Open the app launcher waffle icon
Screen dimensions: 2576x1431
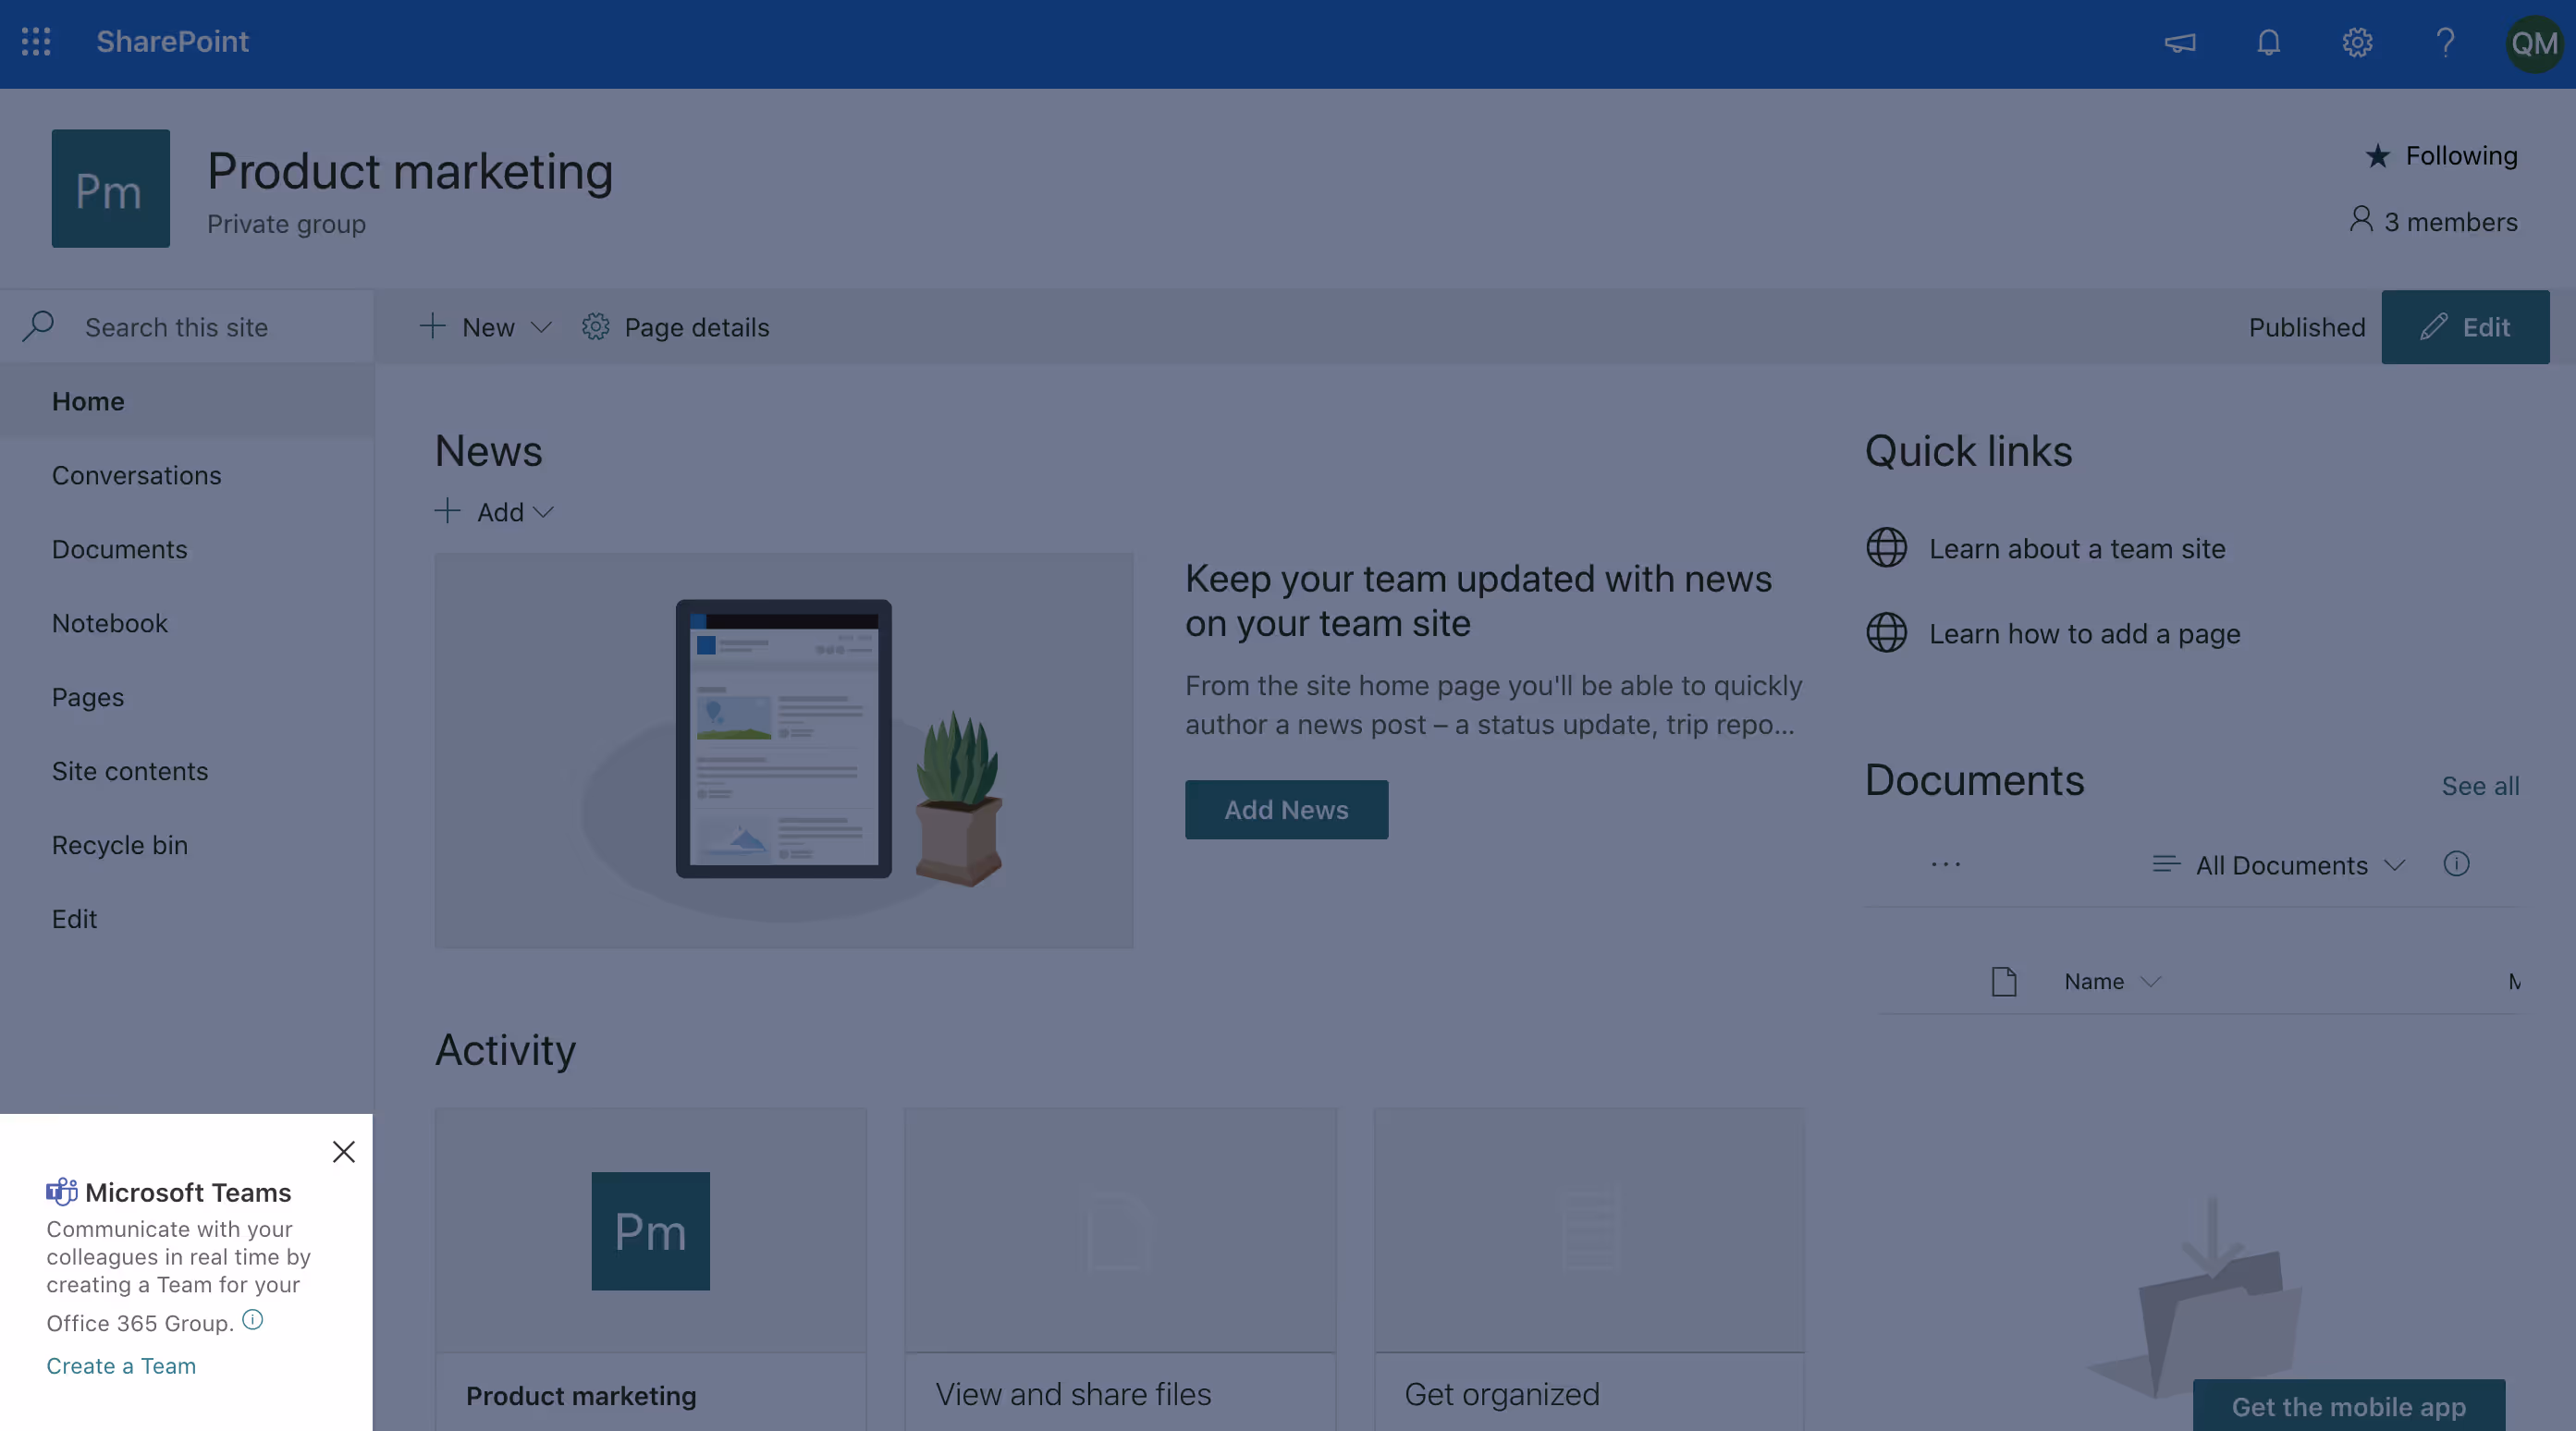click(36, 42)
